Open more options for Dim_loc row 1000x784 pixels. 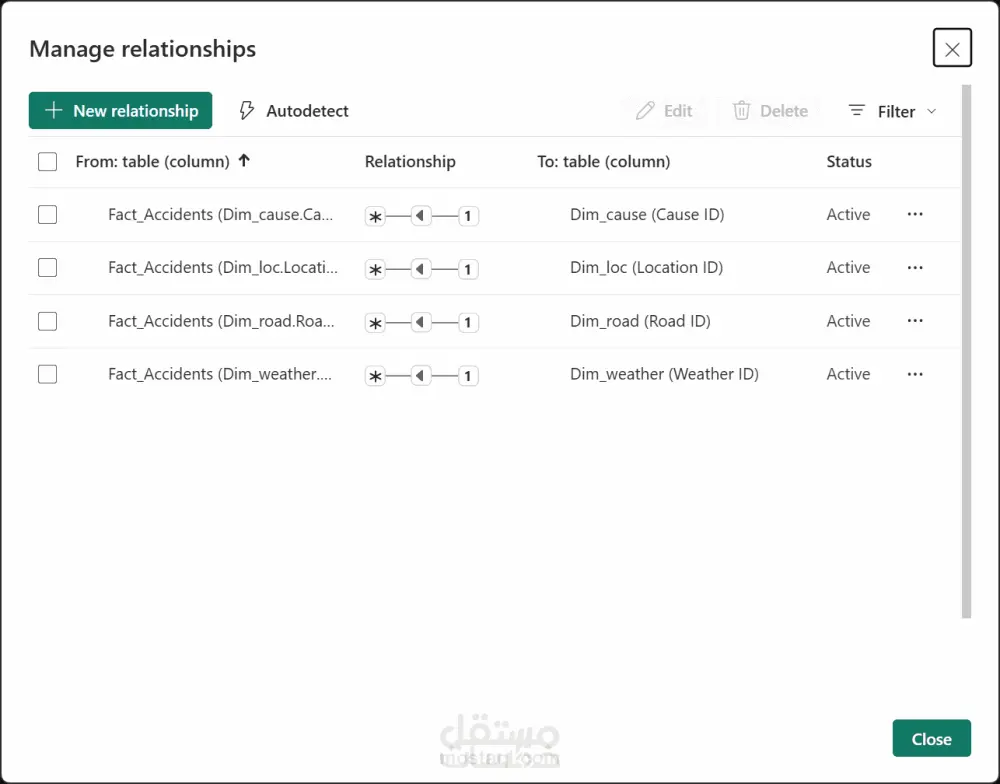coord(915,267)
